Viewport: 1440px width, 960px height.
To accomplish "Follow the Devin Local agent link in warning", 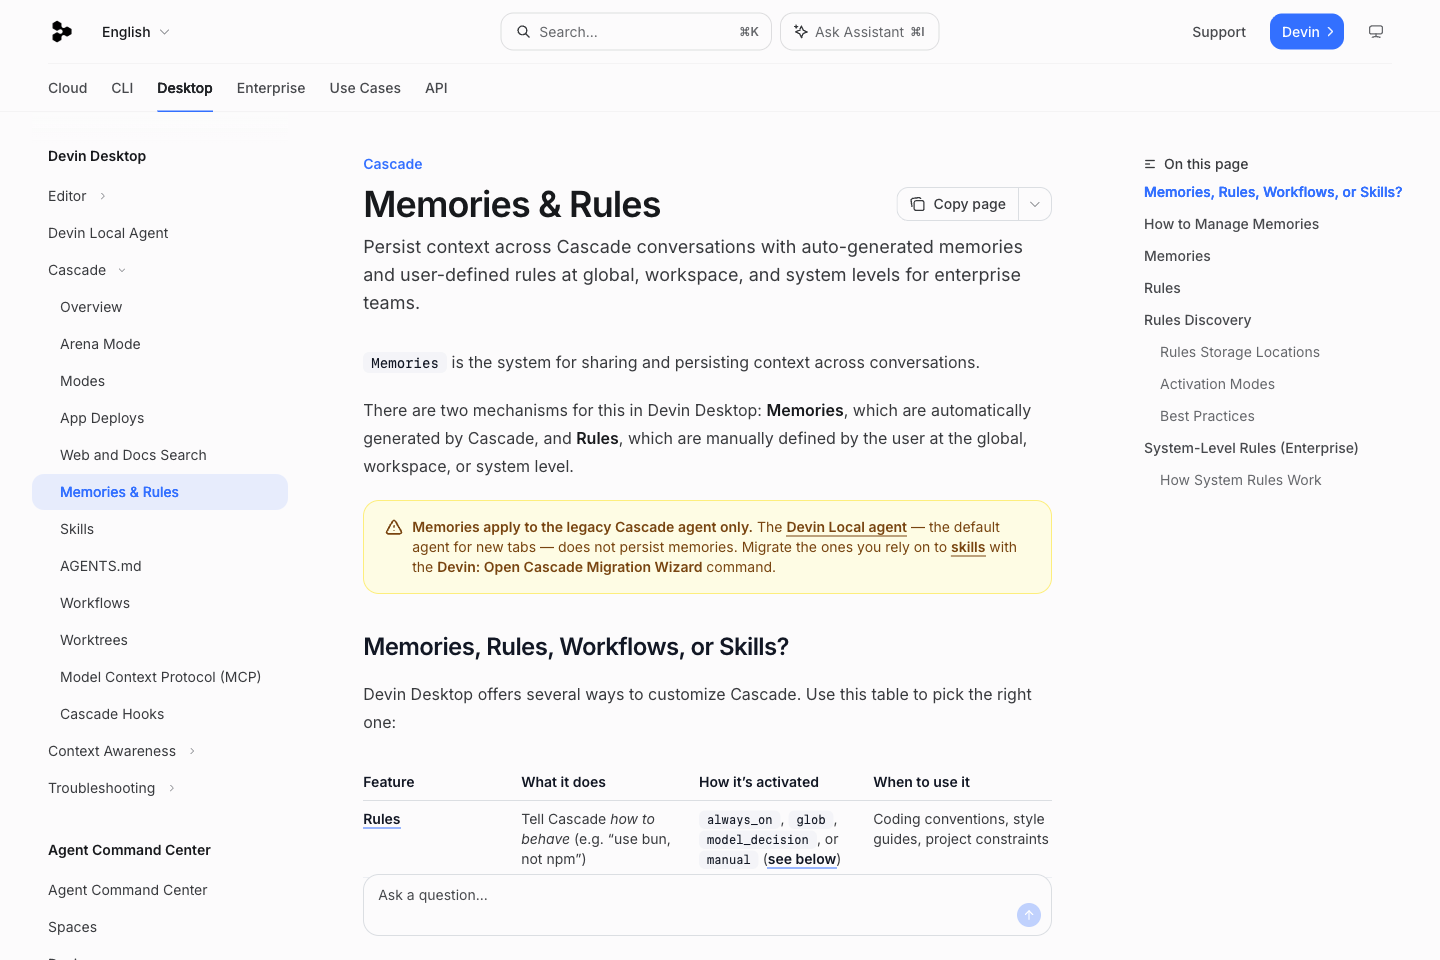I will tap(847, 527).
